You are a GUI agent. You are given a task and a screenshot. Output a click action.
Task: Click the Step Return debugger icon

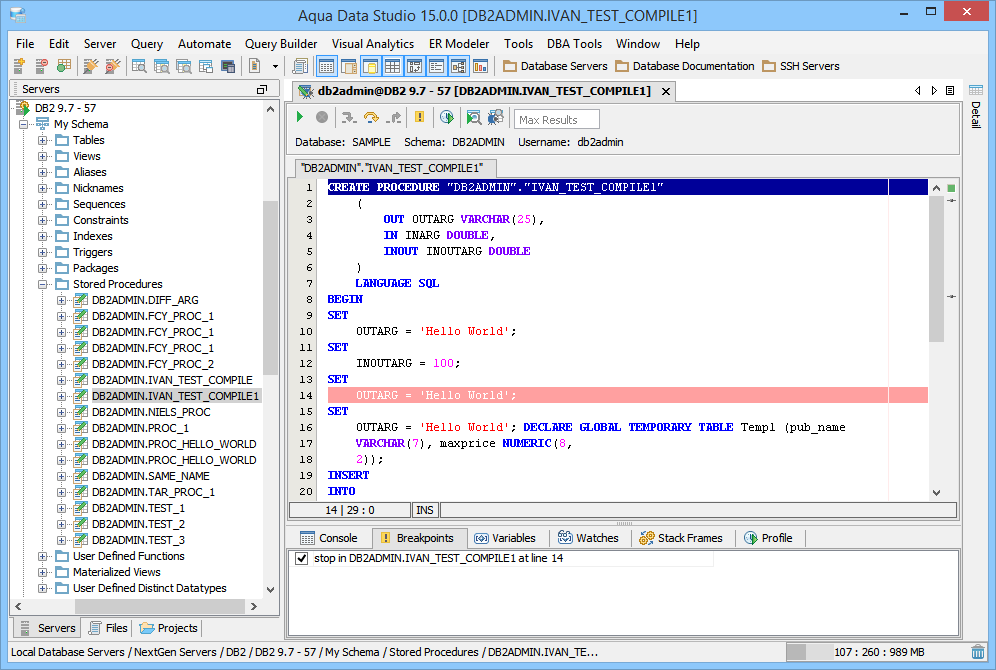coord(394,118)
